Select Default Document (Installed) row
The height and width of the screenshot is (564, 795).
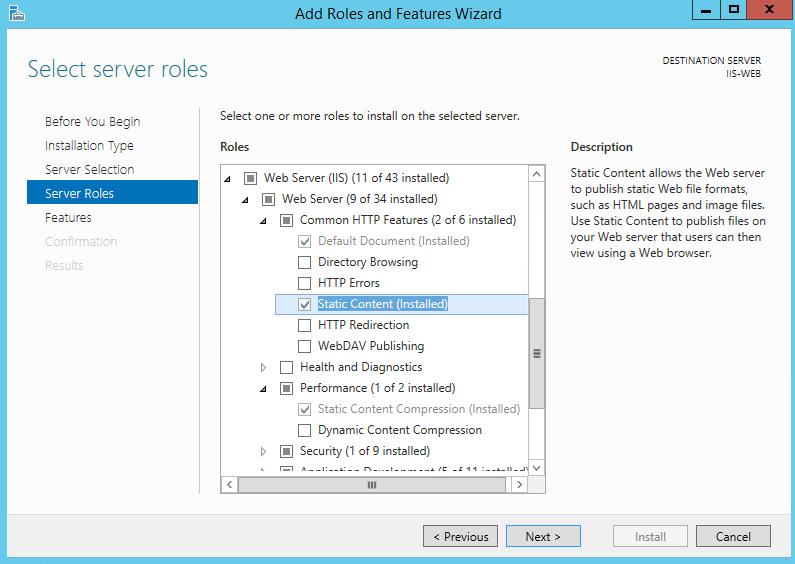pos(393,241)
